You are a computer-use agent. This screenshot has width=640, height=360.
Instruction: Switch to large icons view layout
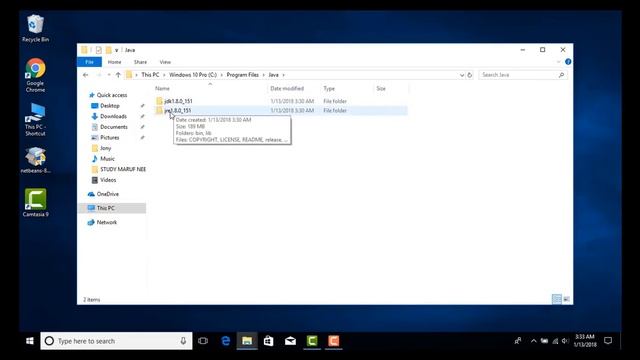(567, 299)
